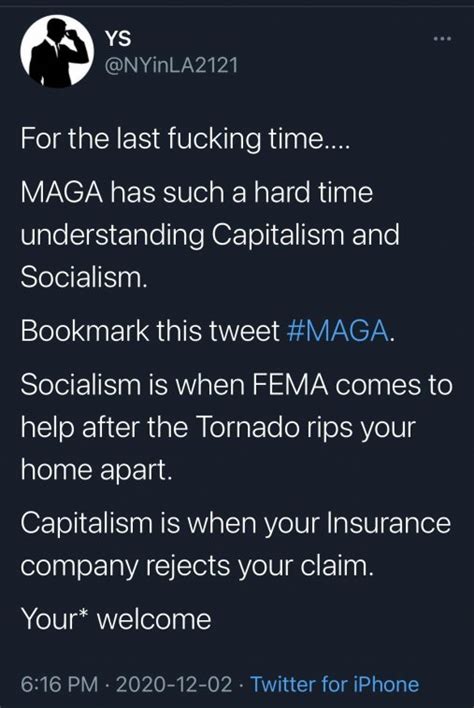Open the YS silhouette profile avatar
The width and height of the screenshot is (474, 708).
click(57, 51)
